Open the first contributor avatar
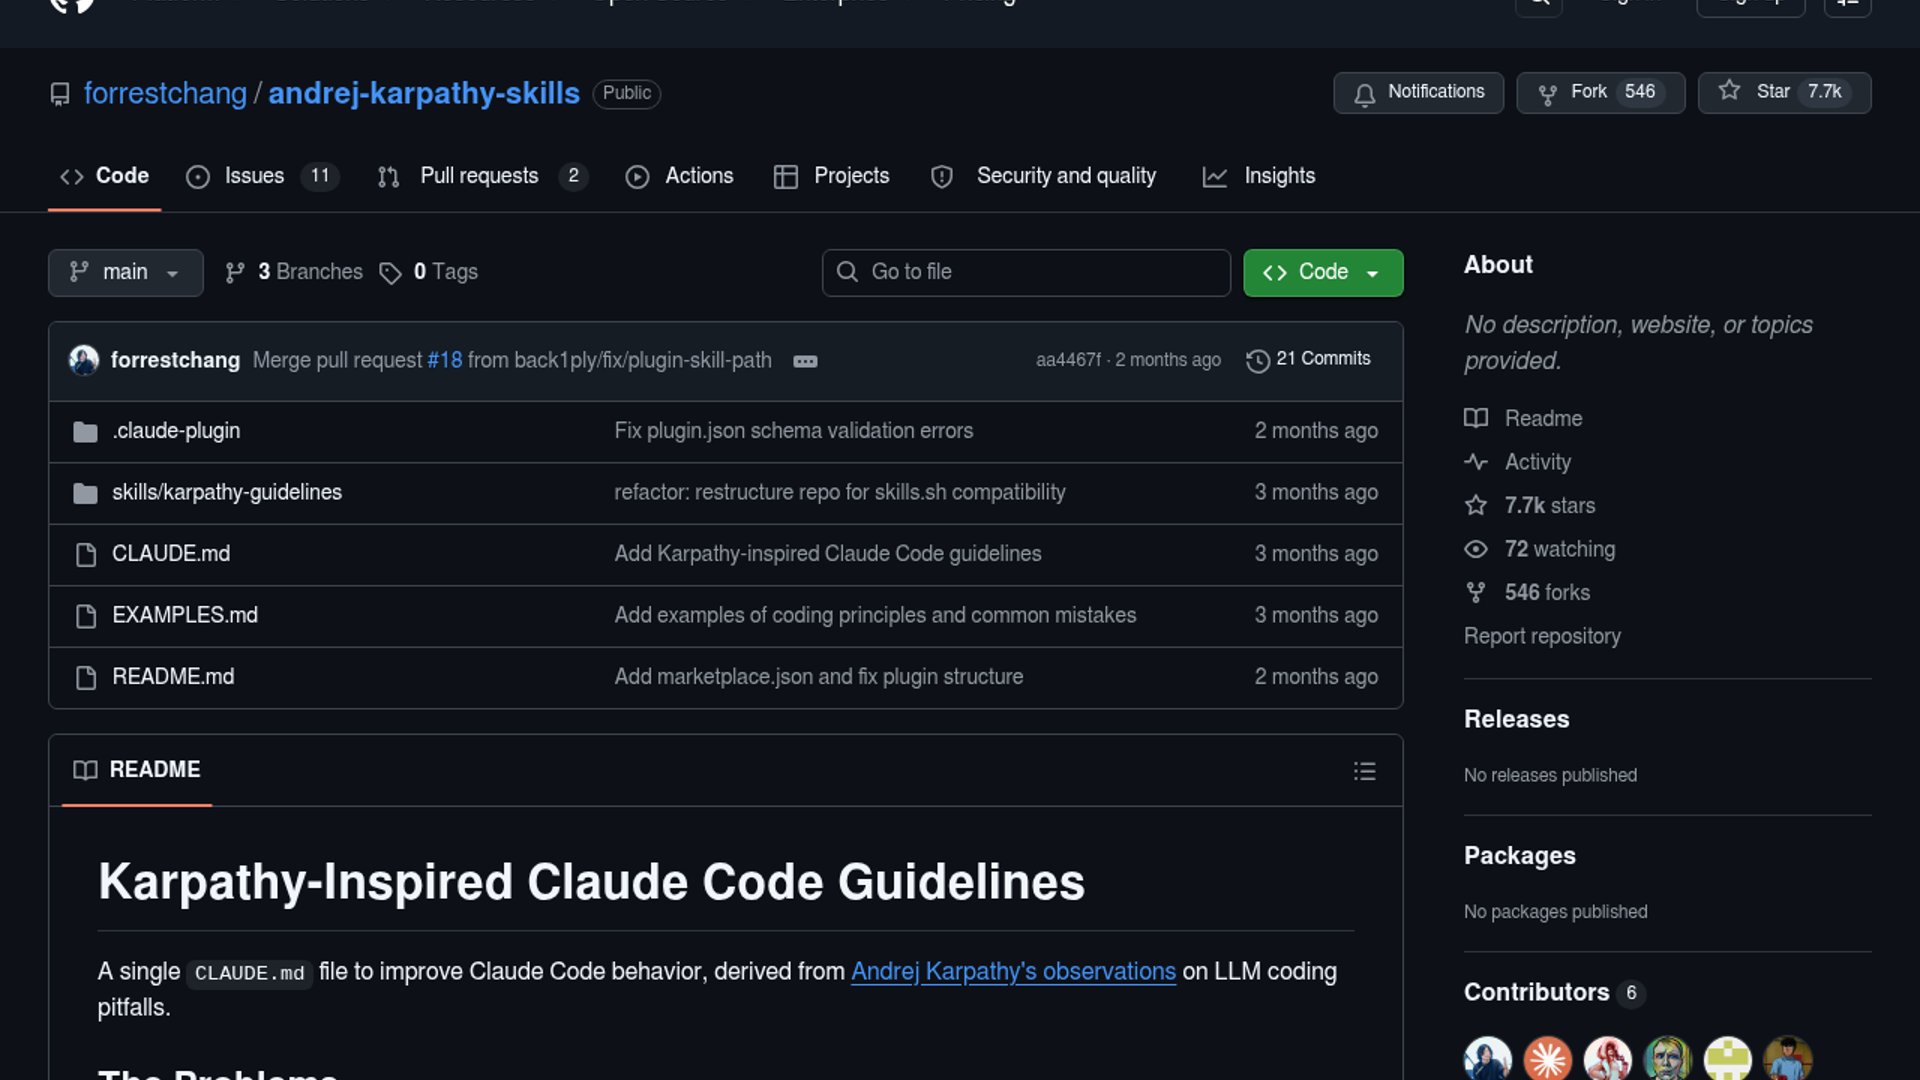 click(1487, 1059)
